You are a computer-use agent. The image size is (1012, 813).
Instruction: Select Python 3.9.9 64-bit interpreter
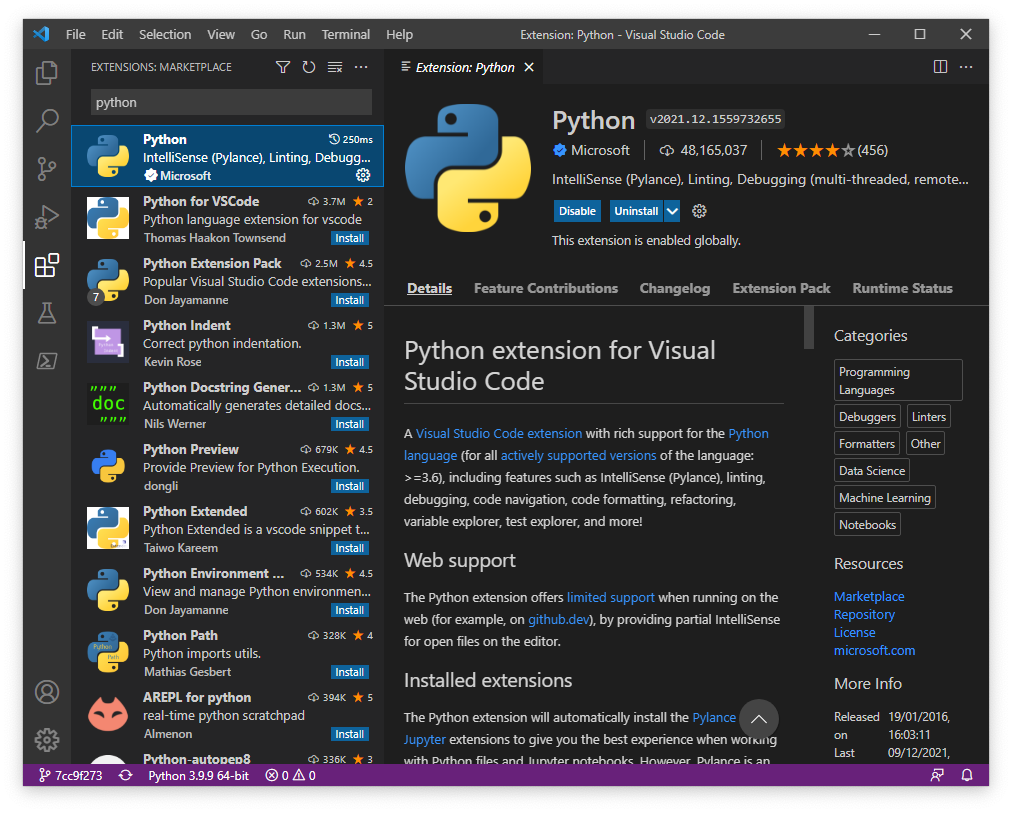(198, 776)
